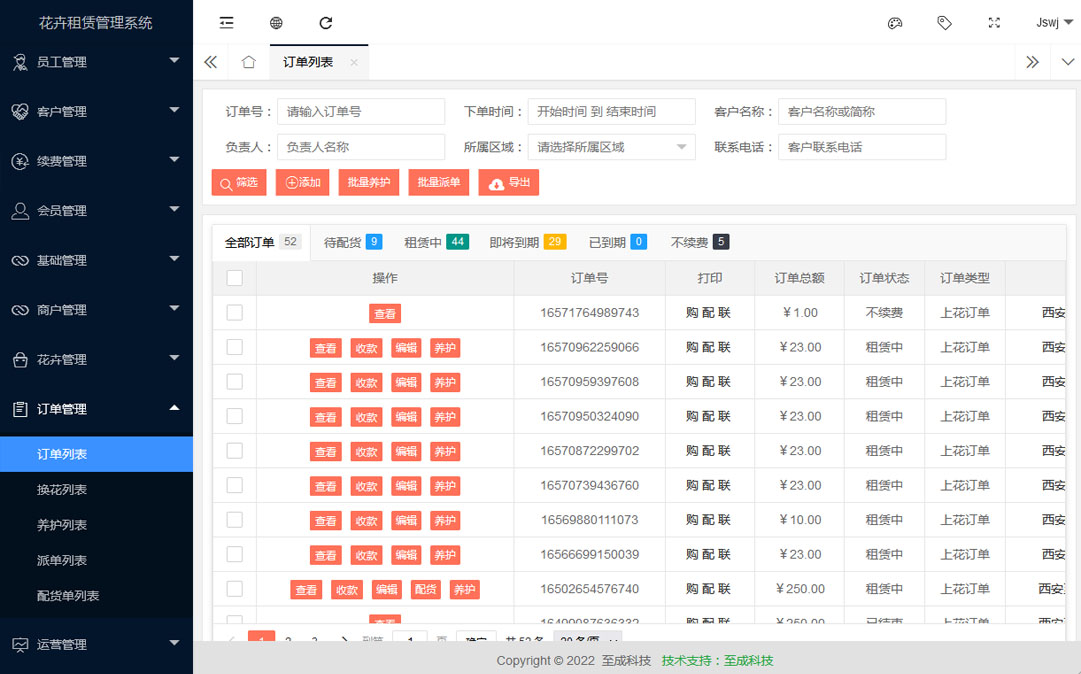Toggle fullscreen mode icon
The height and width of the screenshot is (674, 1081).
994,23
